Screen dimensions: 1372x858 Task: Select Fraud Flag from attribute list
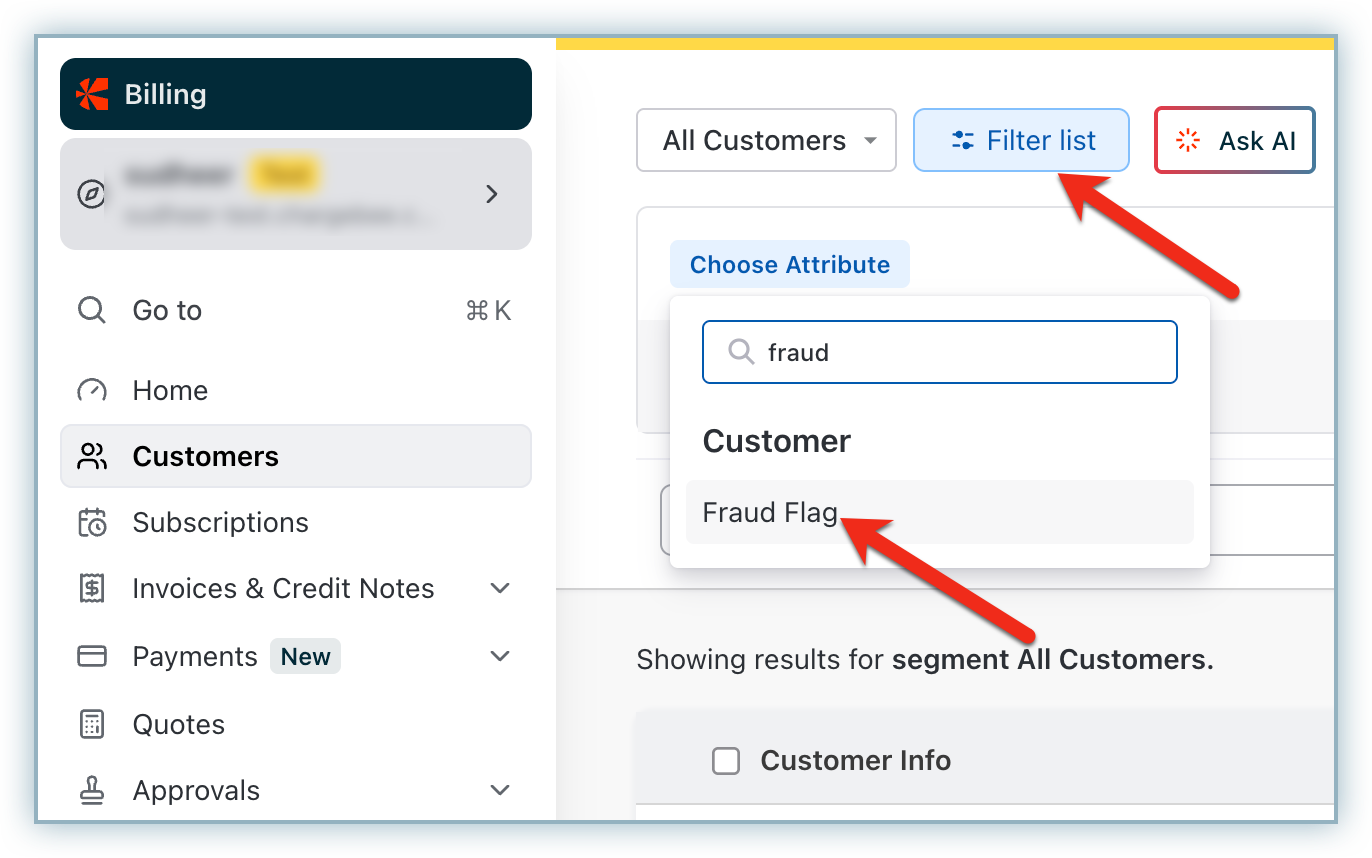pos(770,512)
